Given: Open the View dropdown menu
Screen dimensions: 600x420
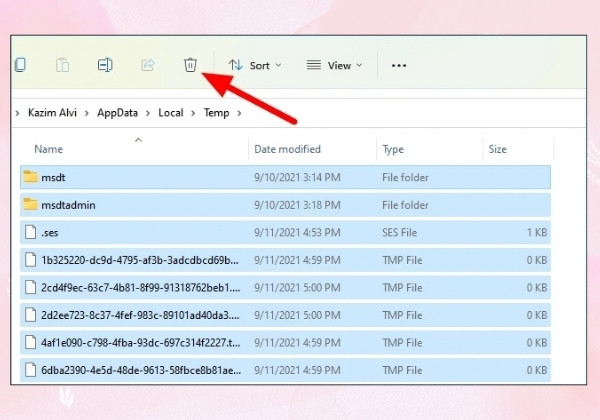Looking at the screenshot, I should pyautogui.click(x=334, y=65).
